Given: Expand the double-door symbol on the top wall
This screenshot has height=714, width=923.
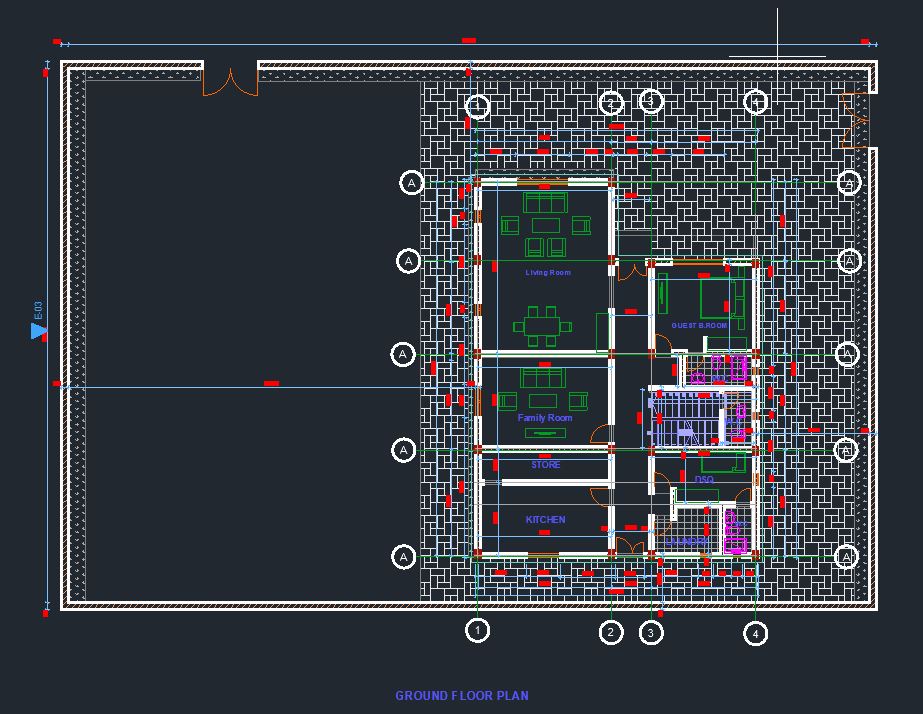Looking at the screenshot, I should (x=232, y=80).
